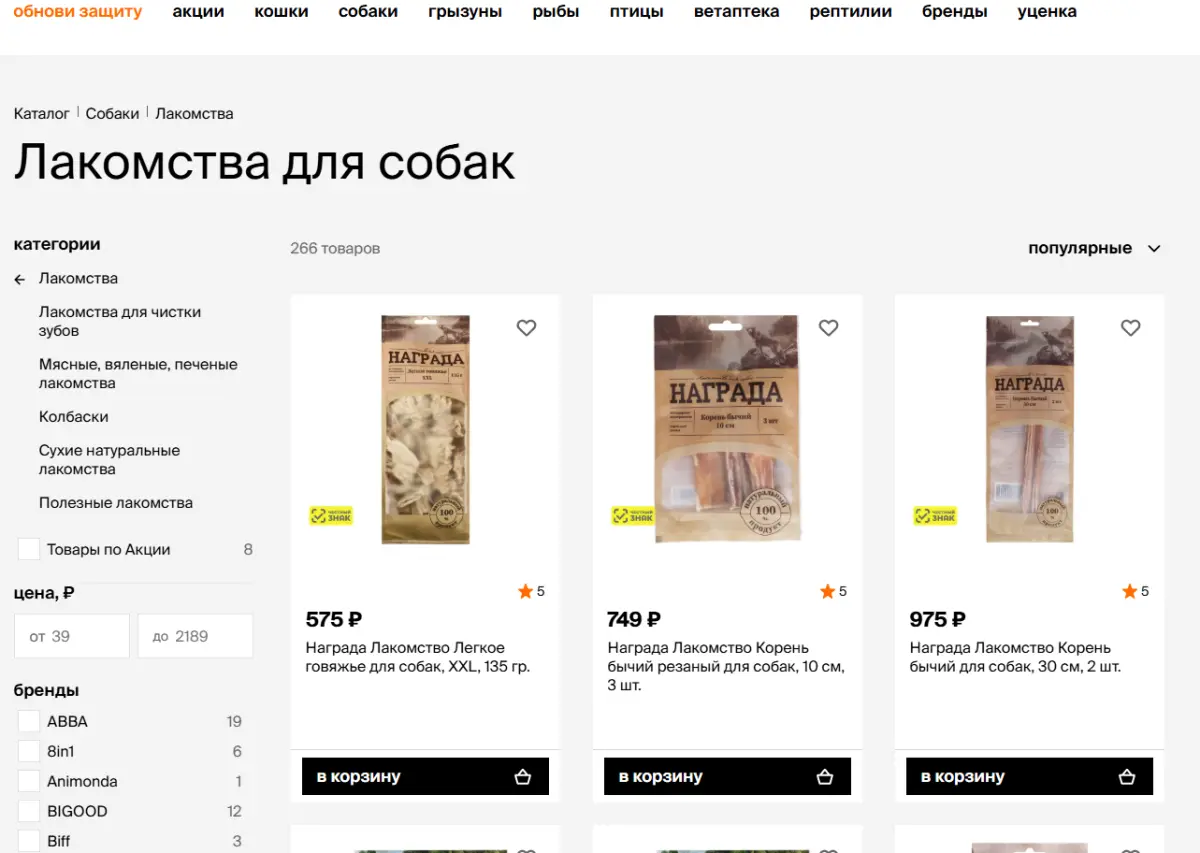Go to рептилии menu item
The image size is (1200, 853).
click(x=851, y=12)
